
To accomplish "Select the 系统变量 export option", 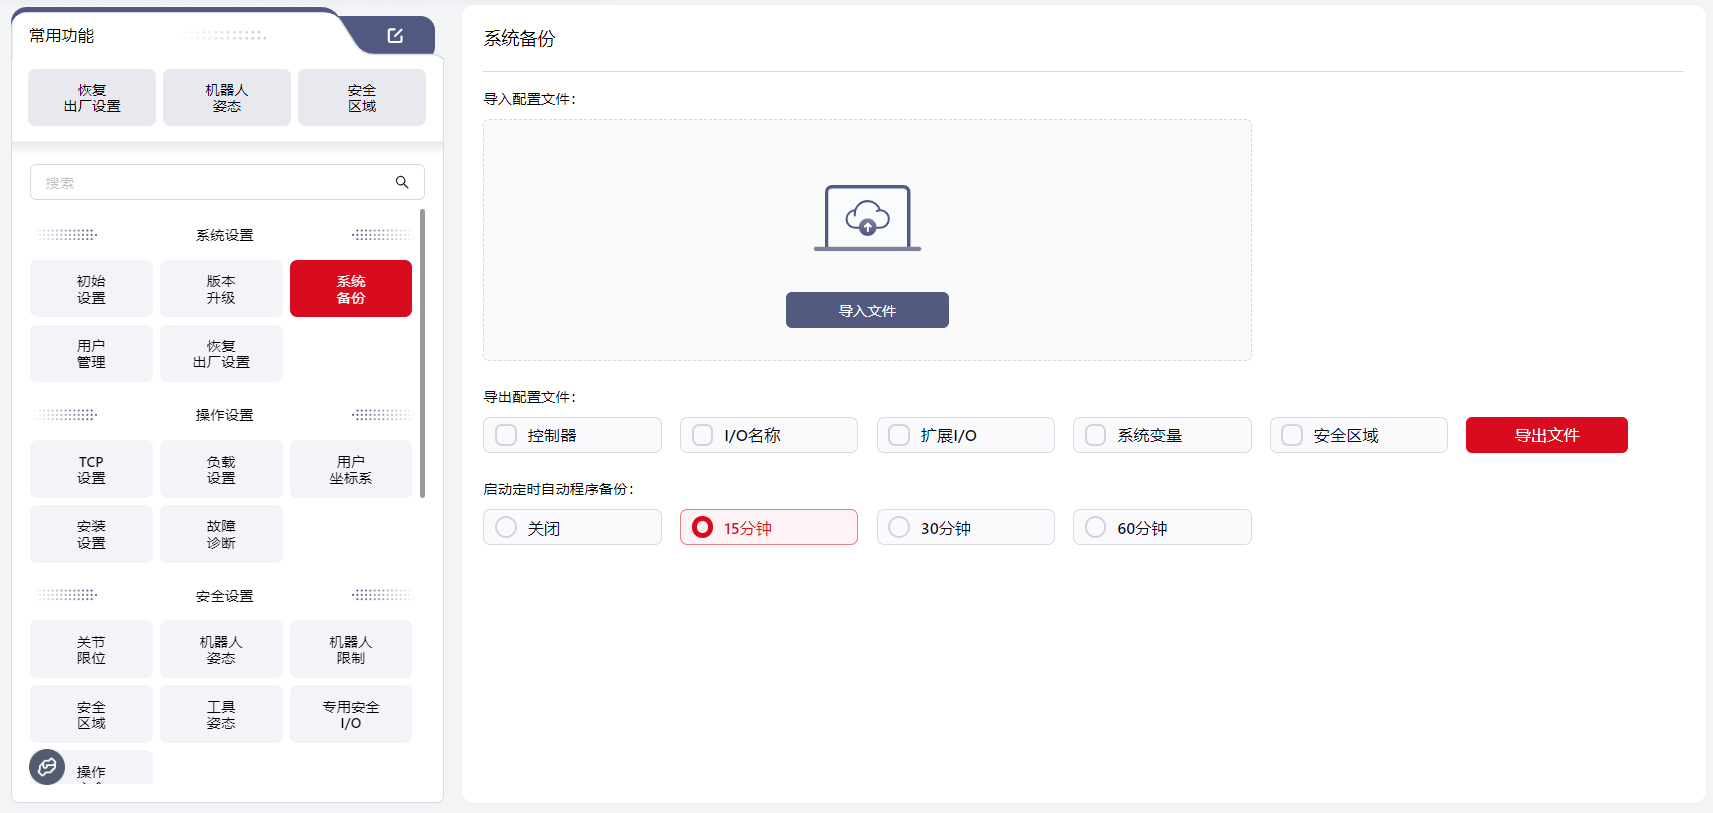I will point(1096,435).
